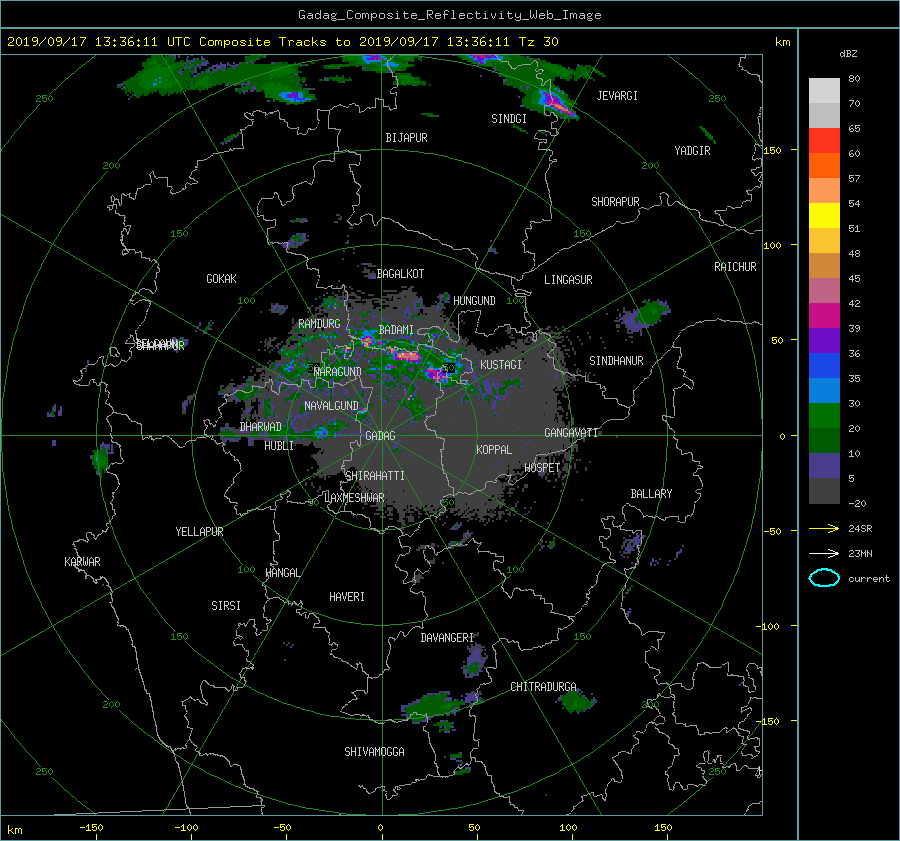Pick the dark gray -20 to 5 dBZ swatch

point(824,491)
